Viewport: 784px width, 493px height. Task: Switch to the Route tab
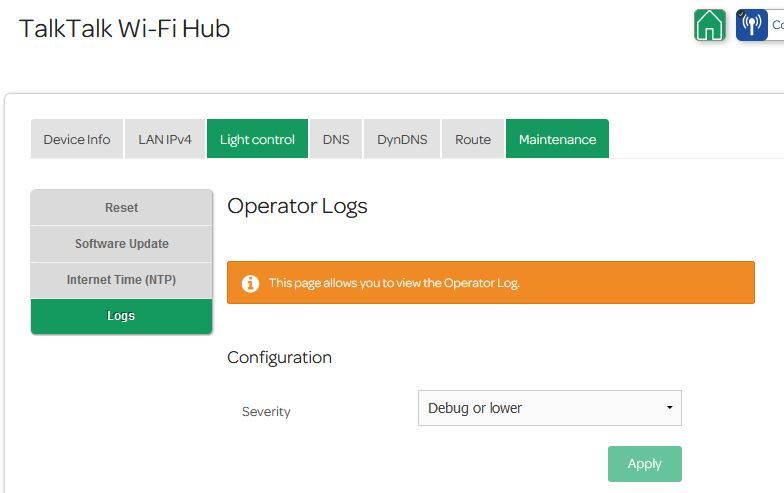[x=473, y=139]
